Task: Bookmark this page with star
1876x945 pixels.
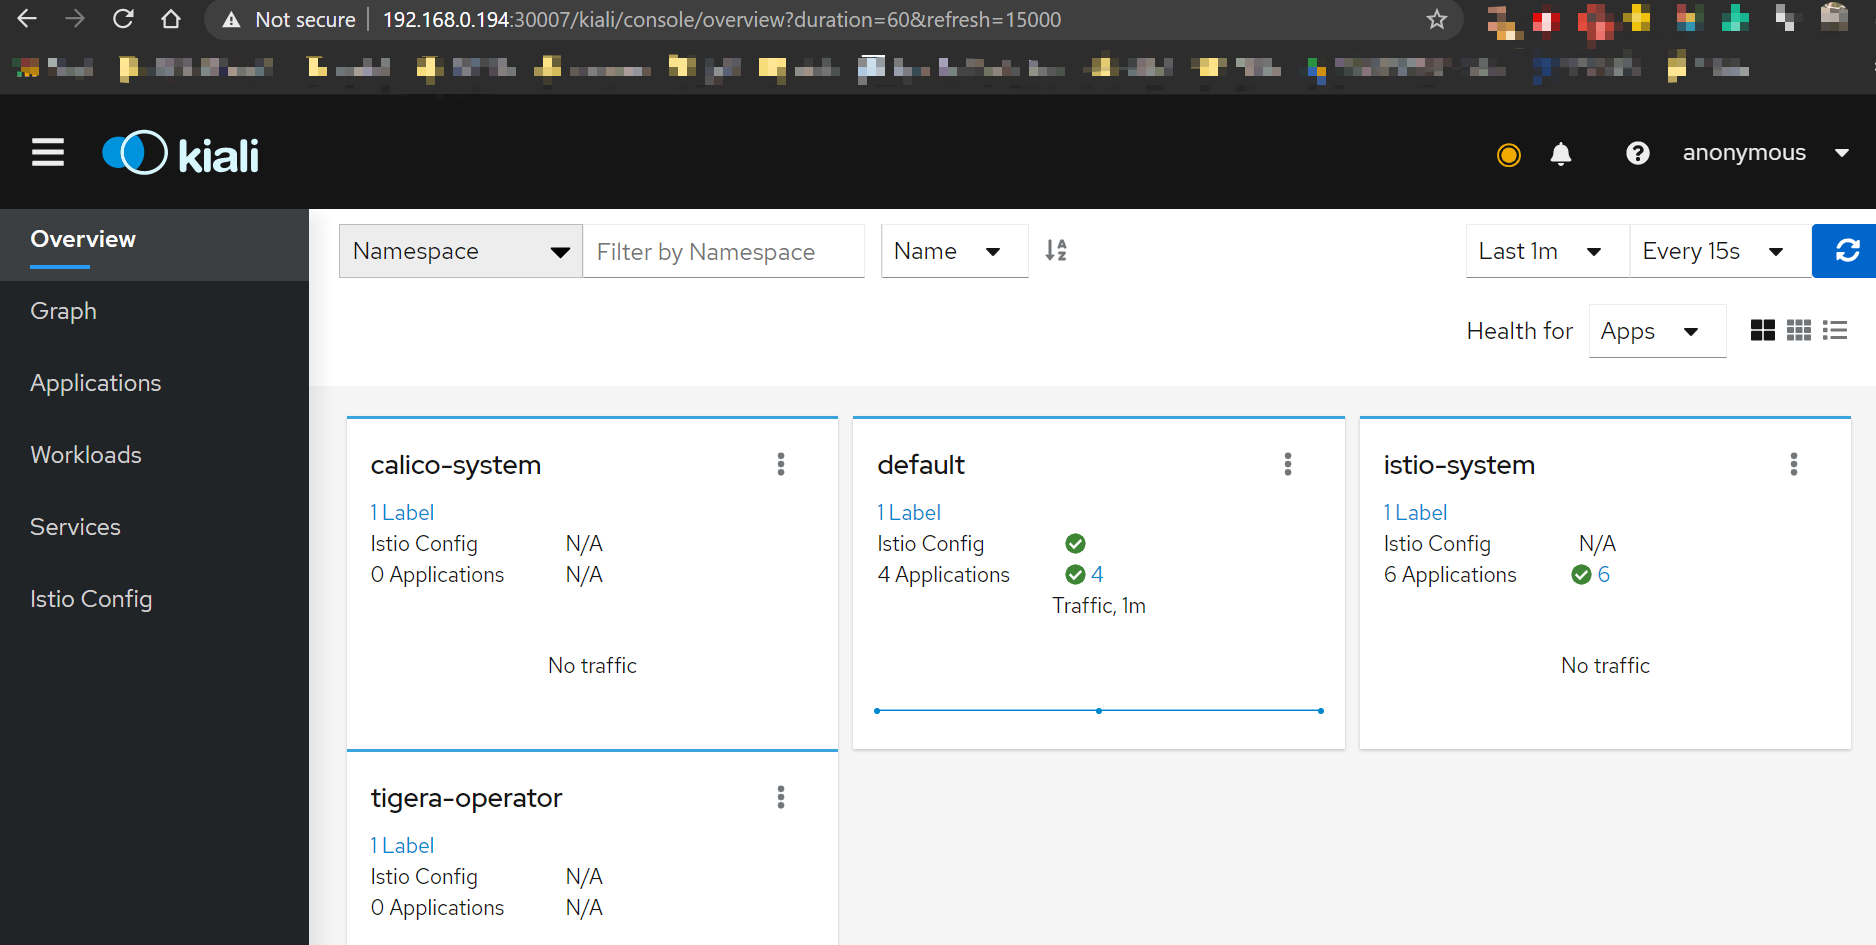Action: pyautogui.click(x=1437, y=19)
